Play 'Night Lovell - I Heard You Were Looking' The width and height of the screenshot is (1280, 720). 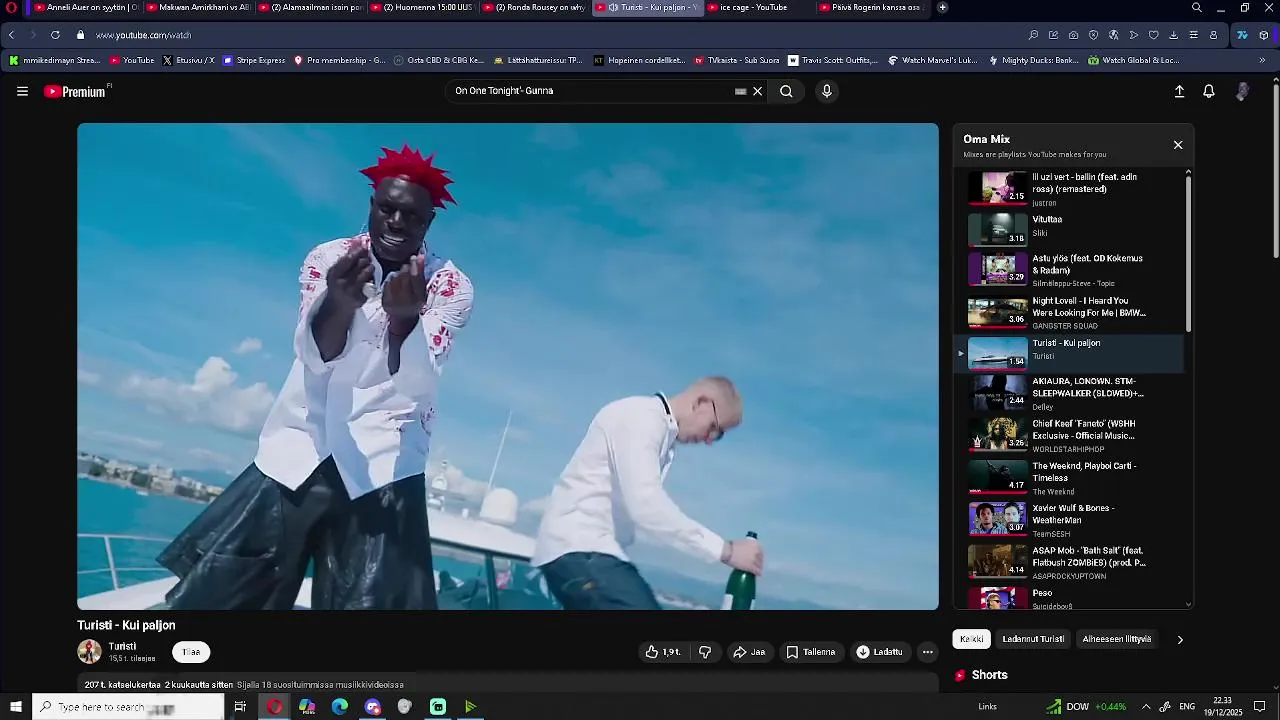tap(1070, 312)
